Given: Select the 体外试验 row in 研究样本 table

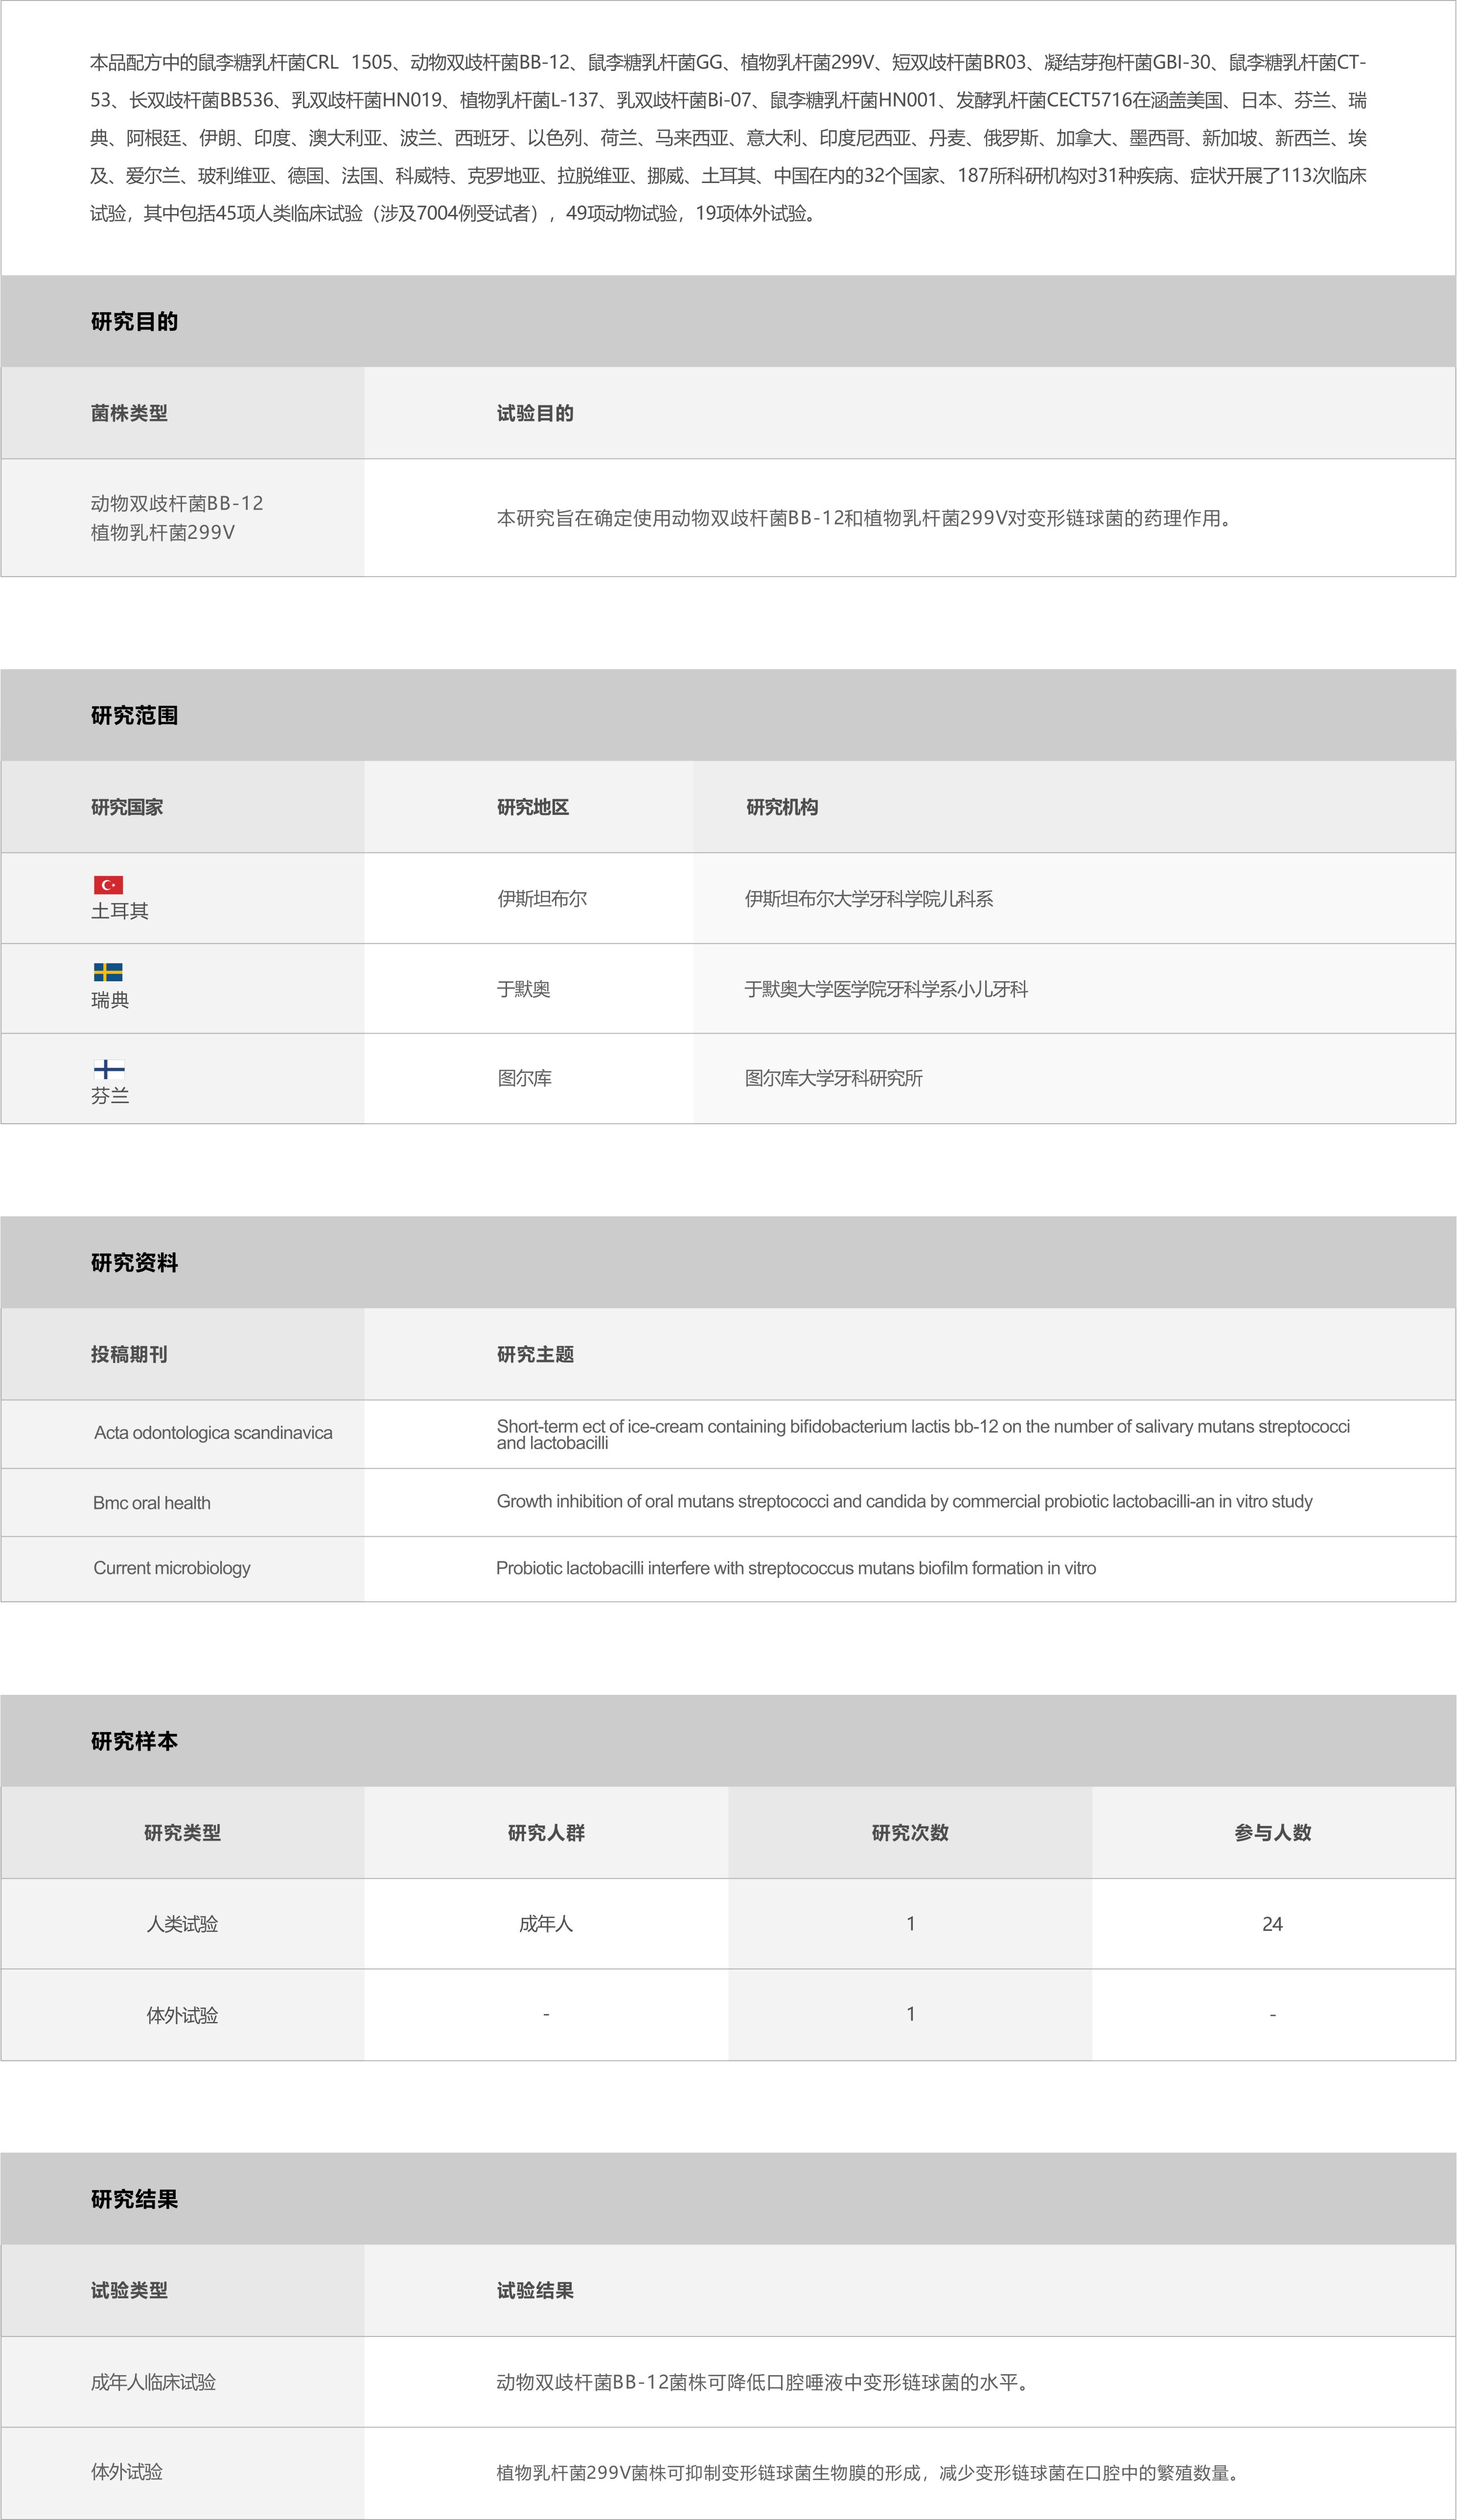Looking at the screenshot, I should coord(182,2015).
